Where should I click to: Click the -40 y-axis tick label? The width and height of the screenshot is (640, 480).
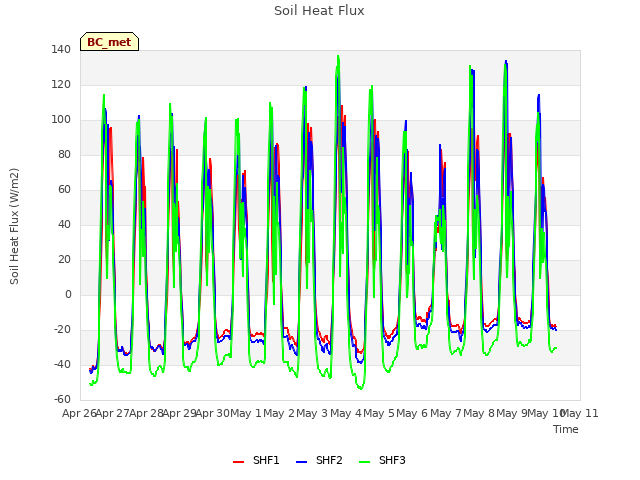62,364
